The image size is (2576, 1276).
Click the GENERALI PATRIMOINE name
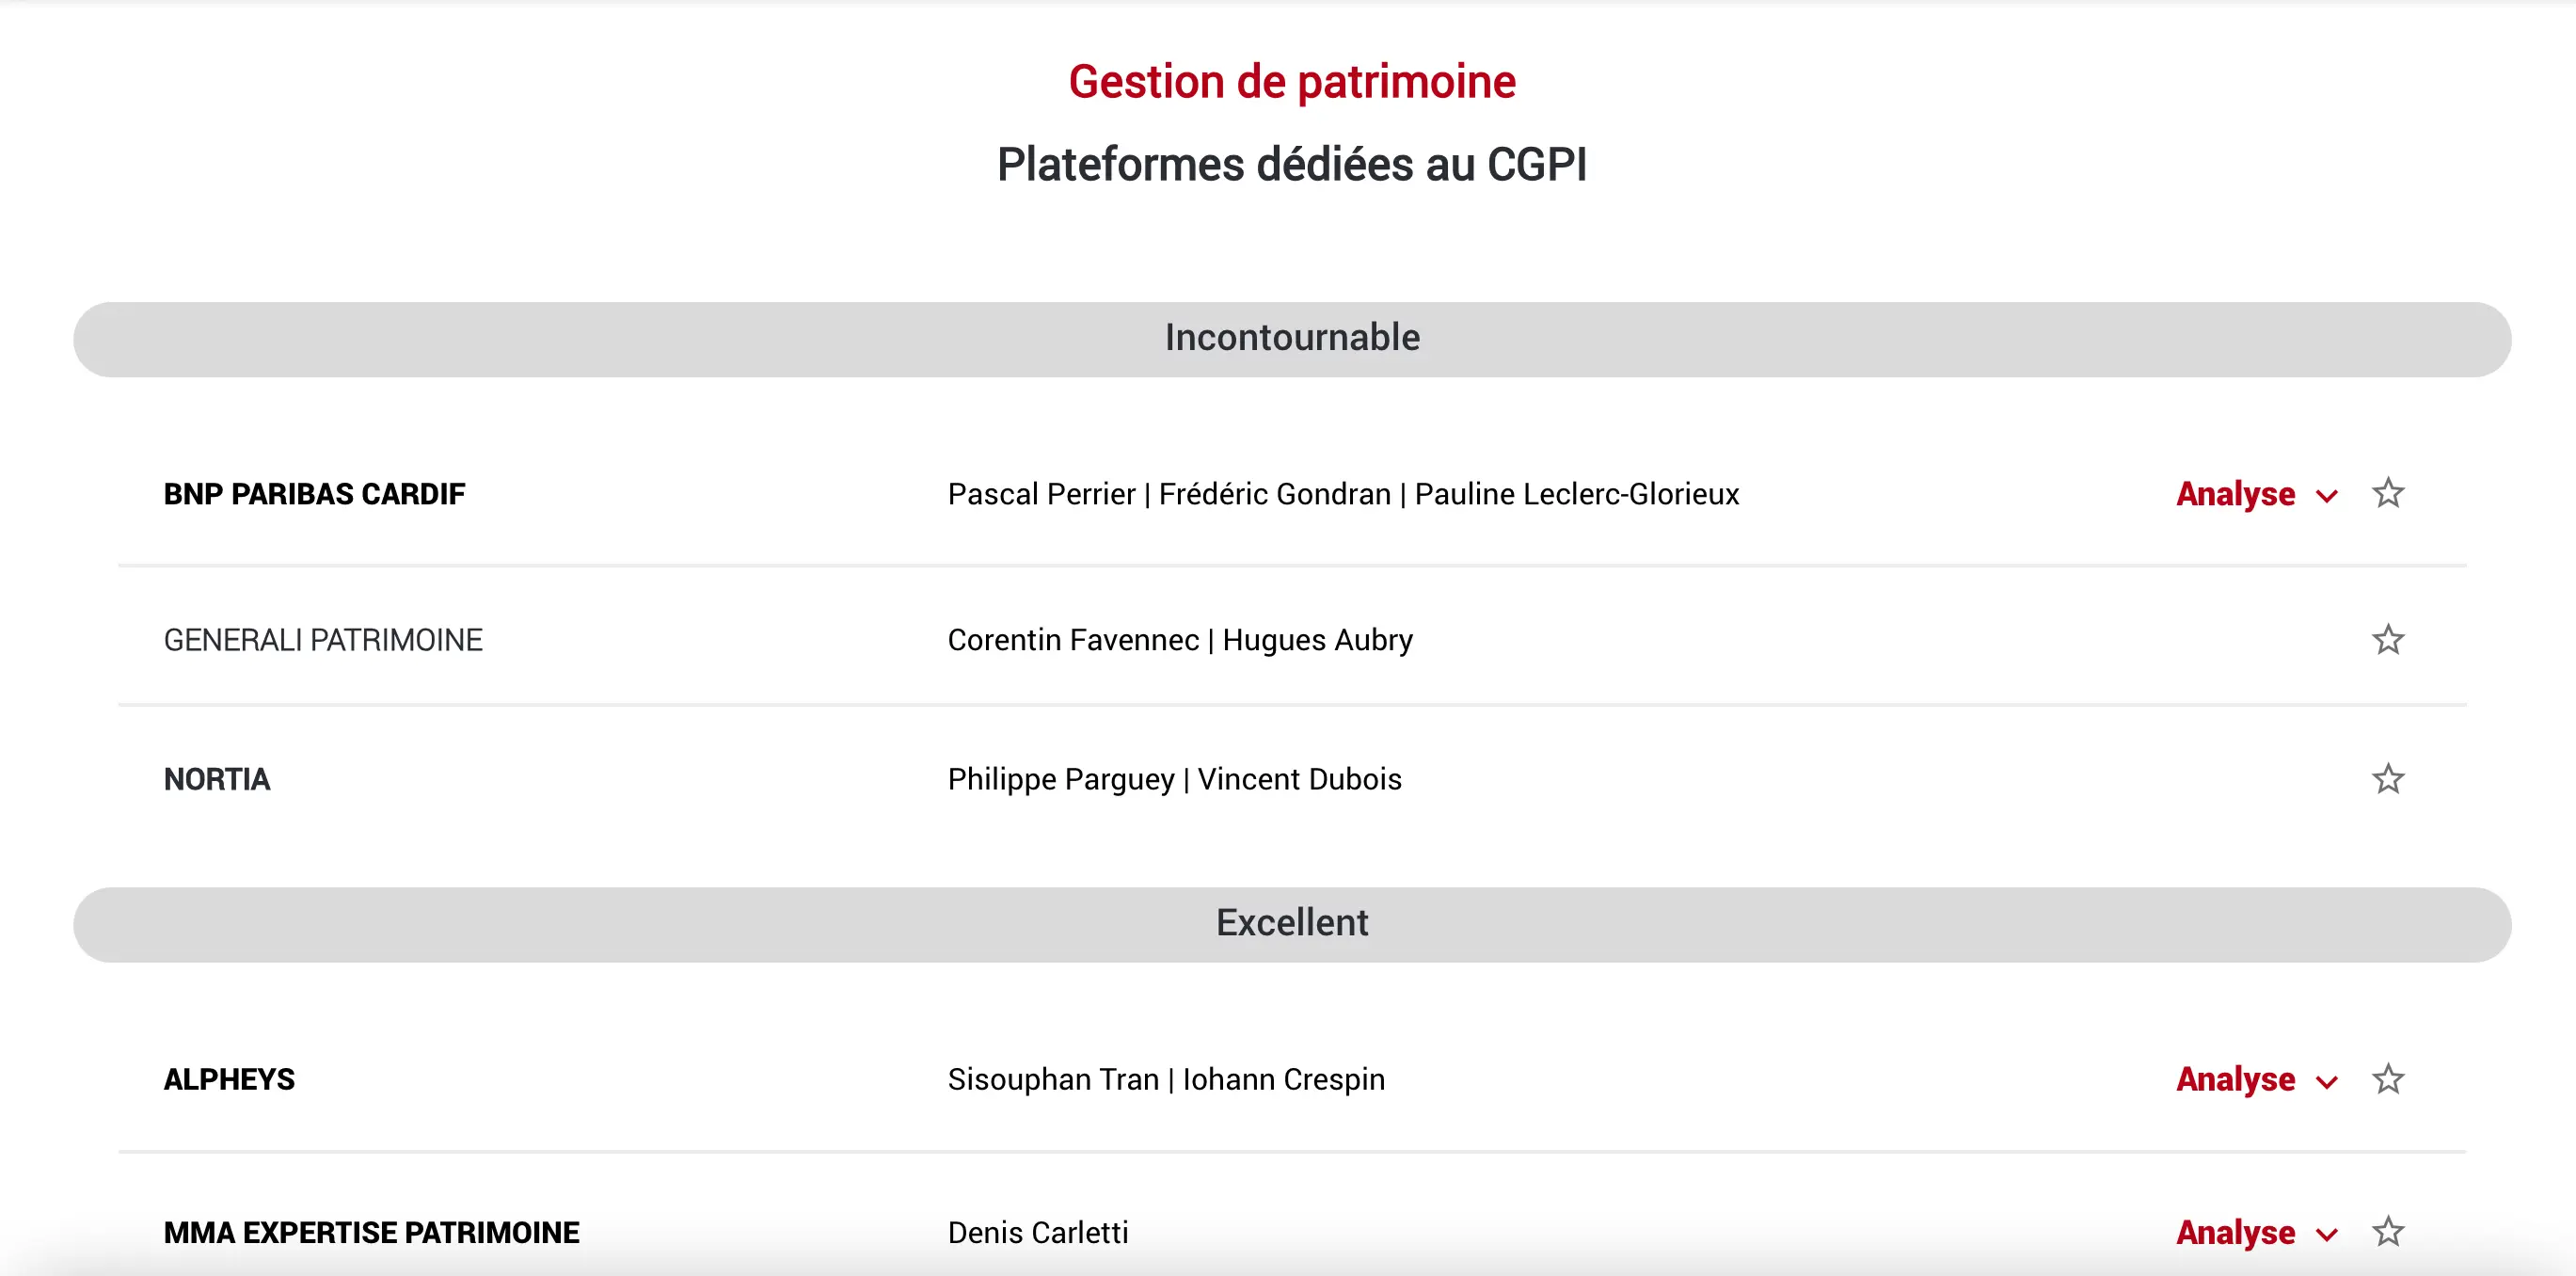[x=323, y=640]
